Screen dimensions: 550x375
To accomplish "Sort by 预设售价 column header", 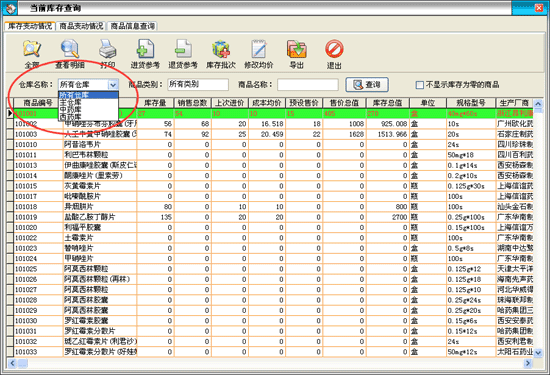I will pyautogui.click(x=304, y=103).
